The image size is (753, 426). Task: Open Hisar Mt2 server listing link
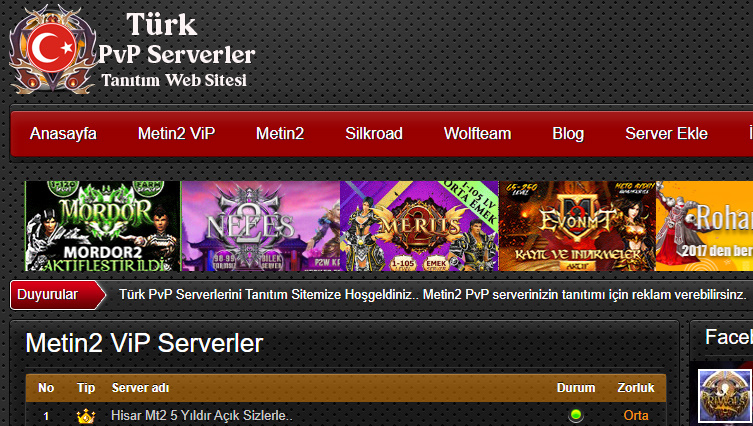(x=202, y=415)
